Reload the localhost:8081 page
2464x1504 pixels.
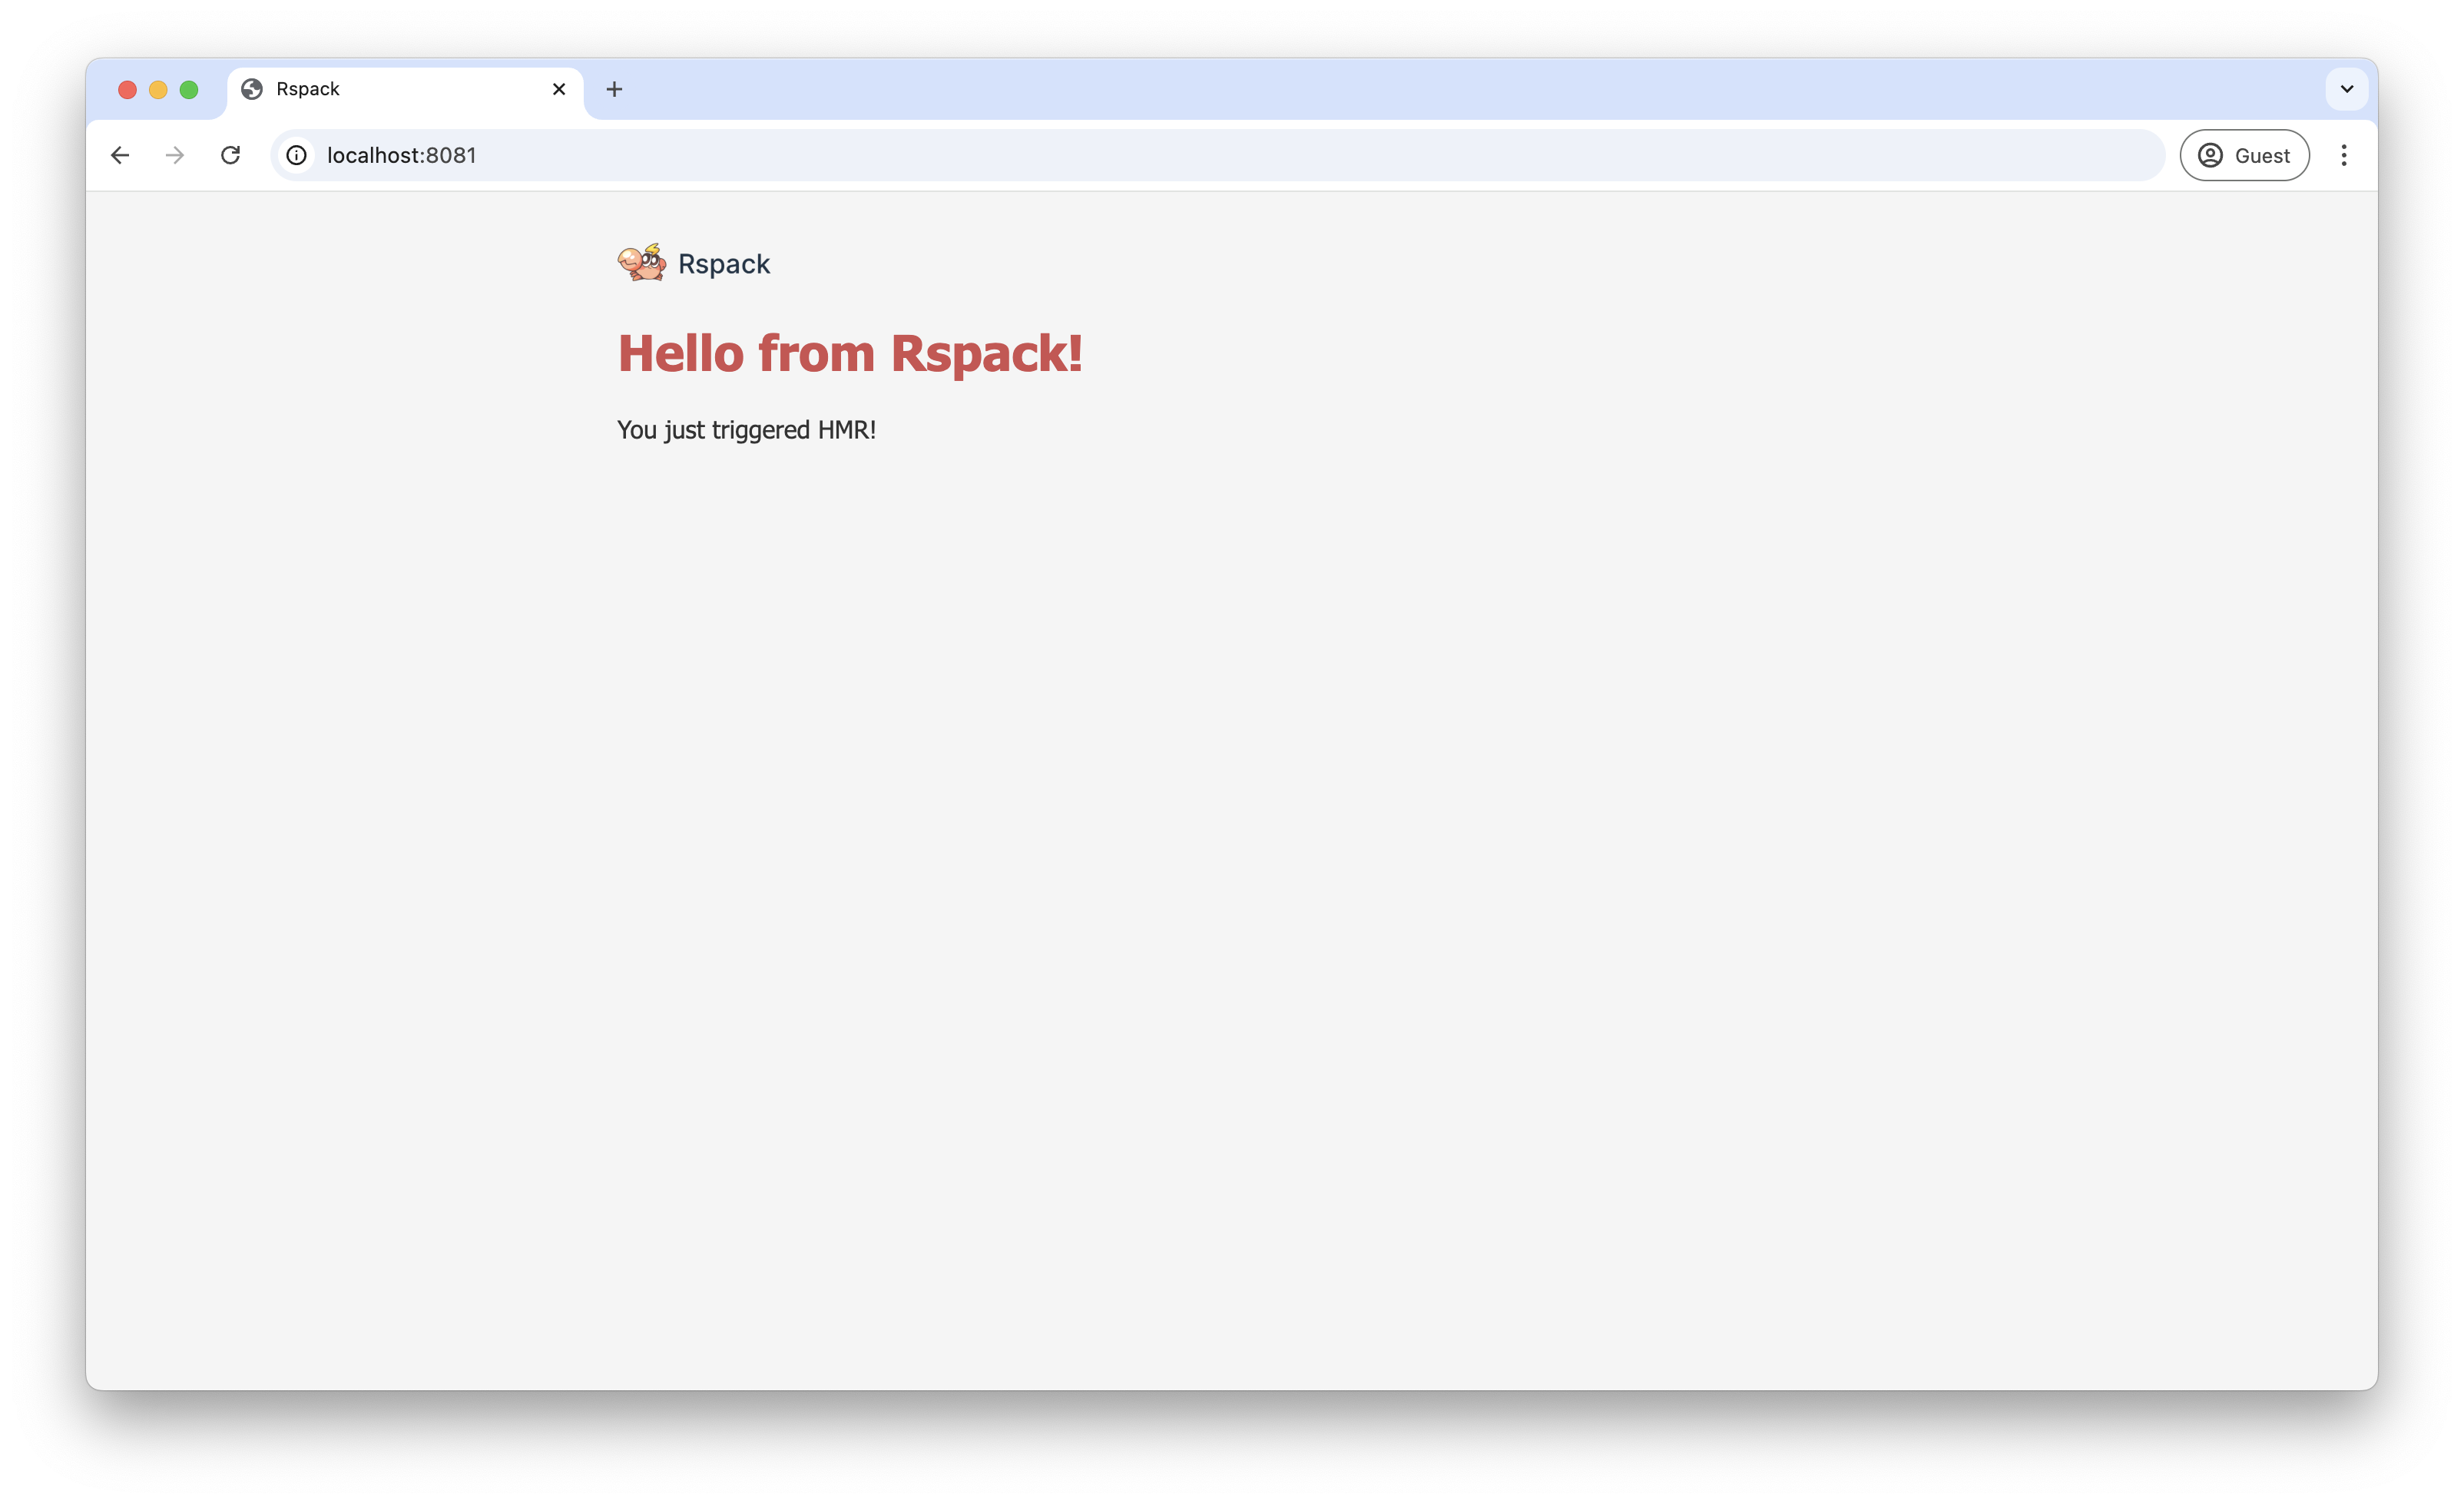click(x=231, y=155)
